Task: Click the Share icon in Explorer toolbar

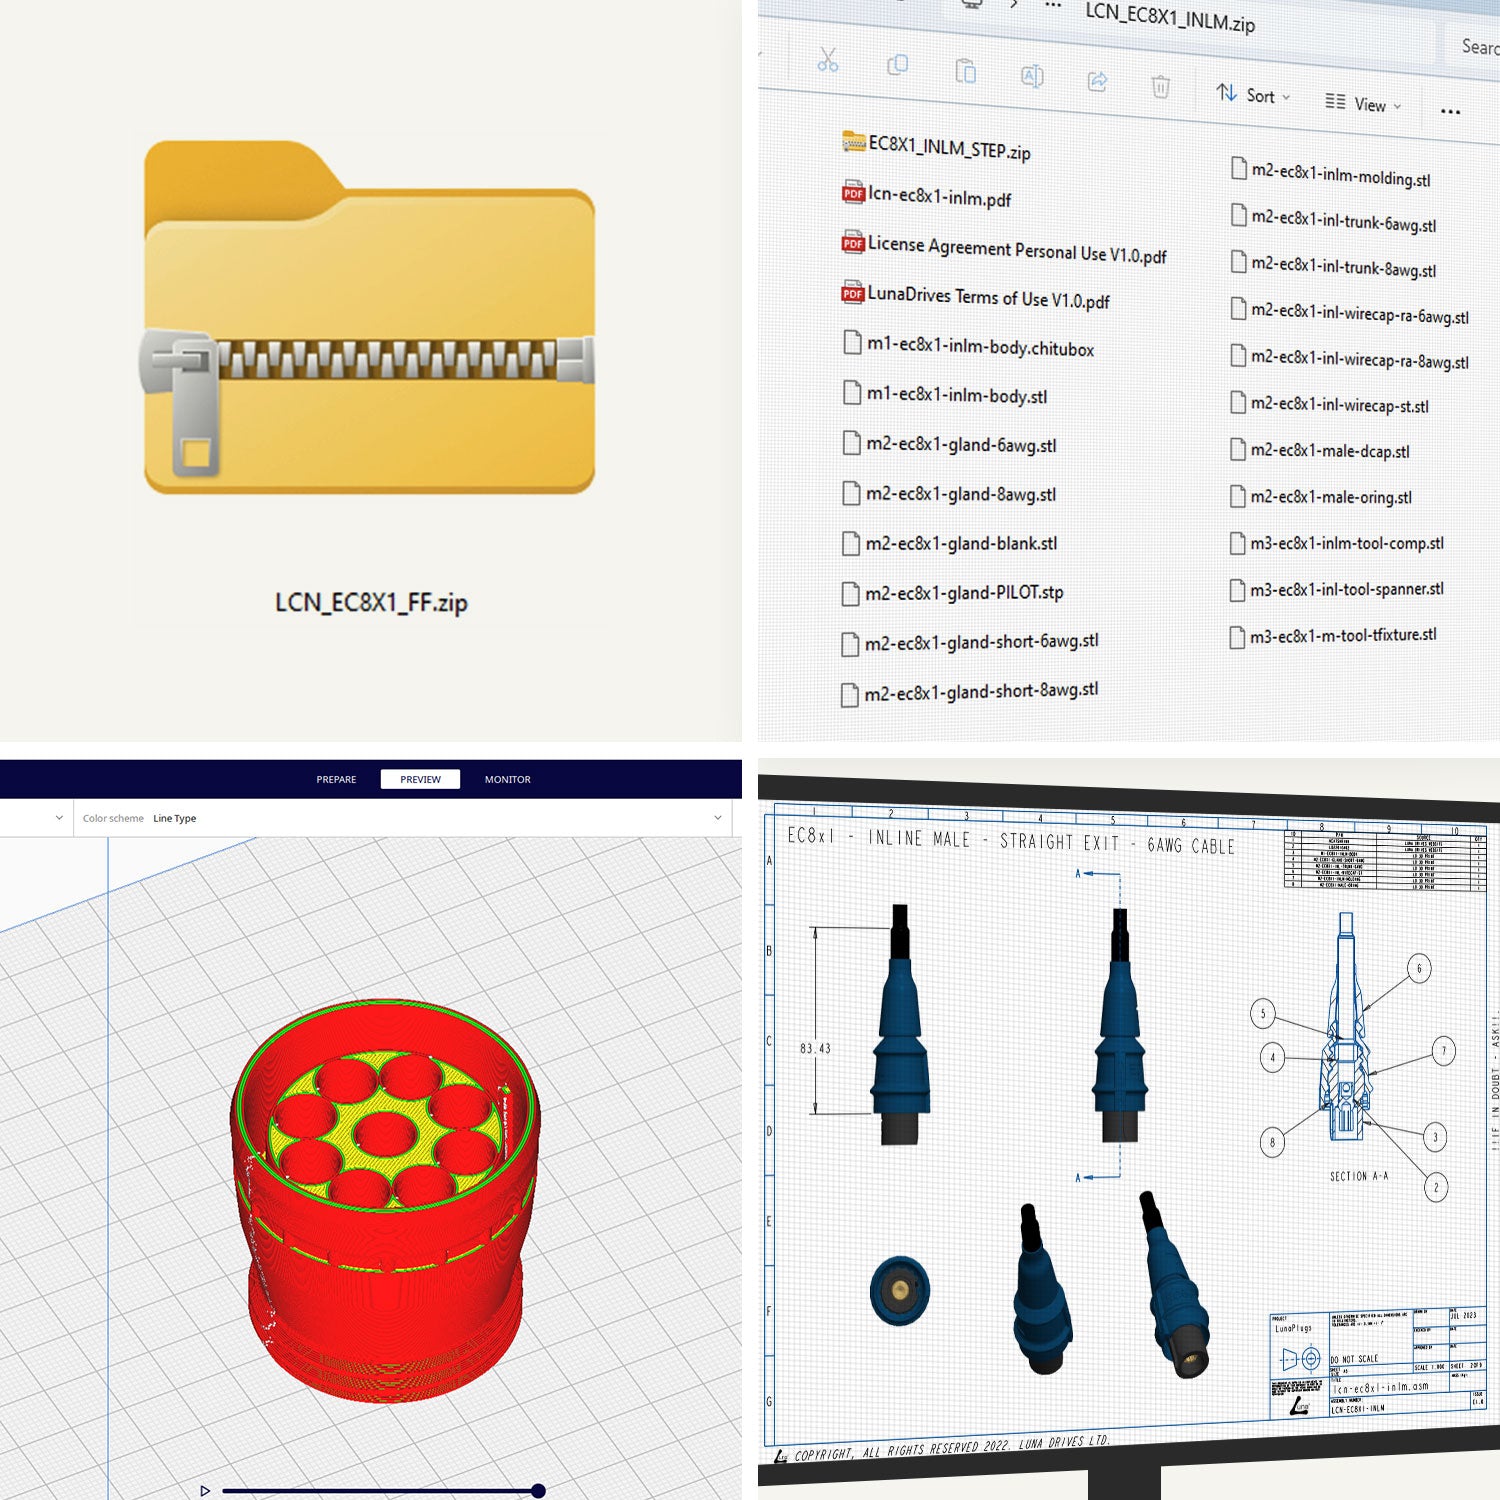Action: tap(1096, 82)
